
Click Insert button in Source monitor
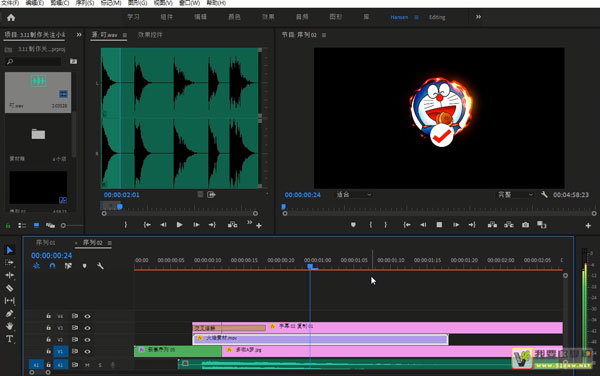[x=232, y=225]
